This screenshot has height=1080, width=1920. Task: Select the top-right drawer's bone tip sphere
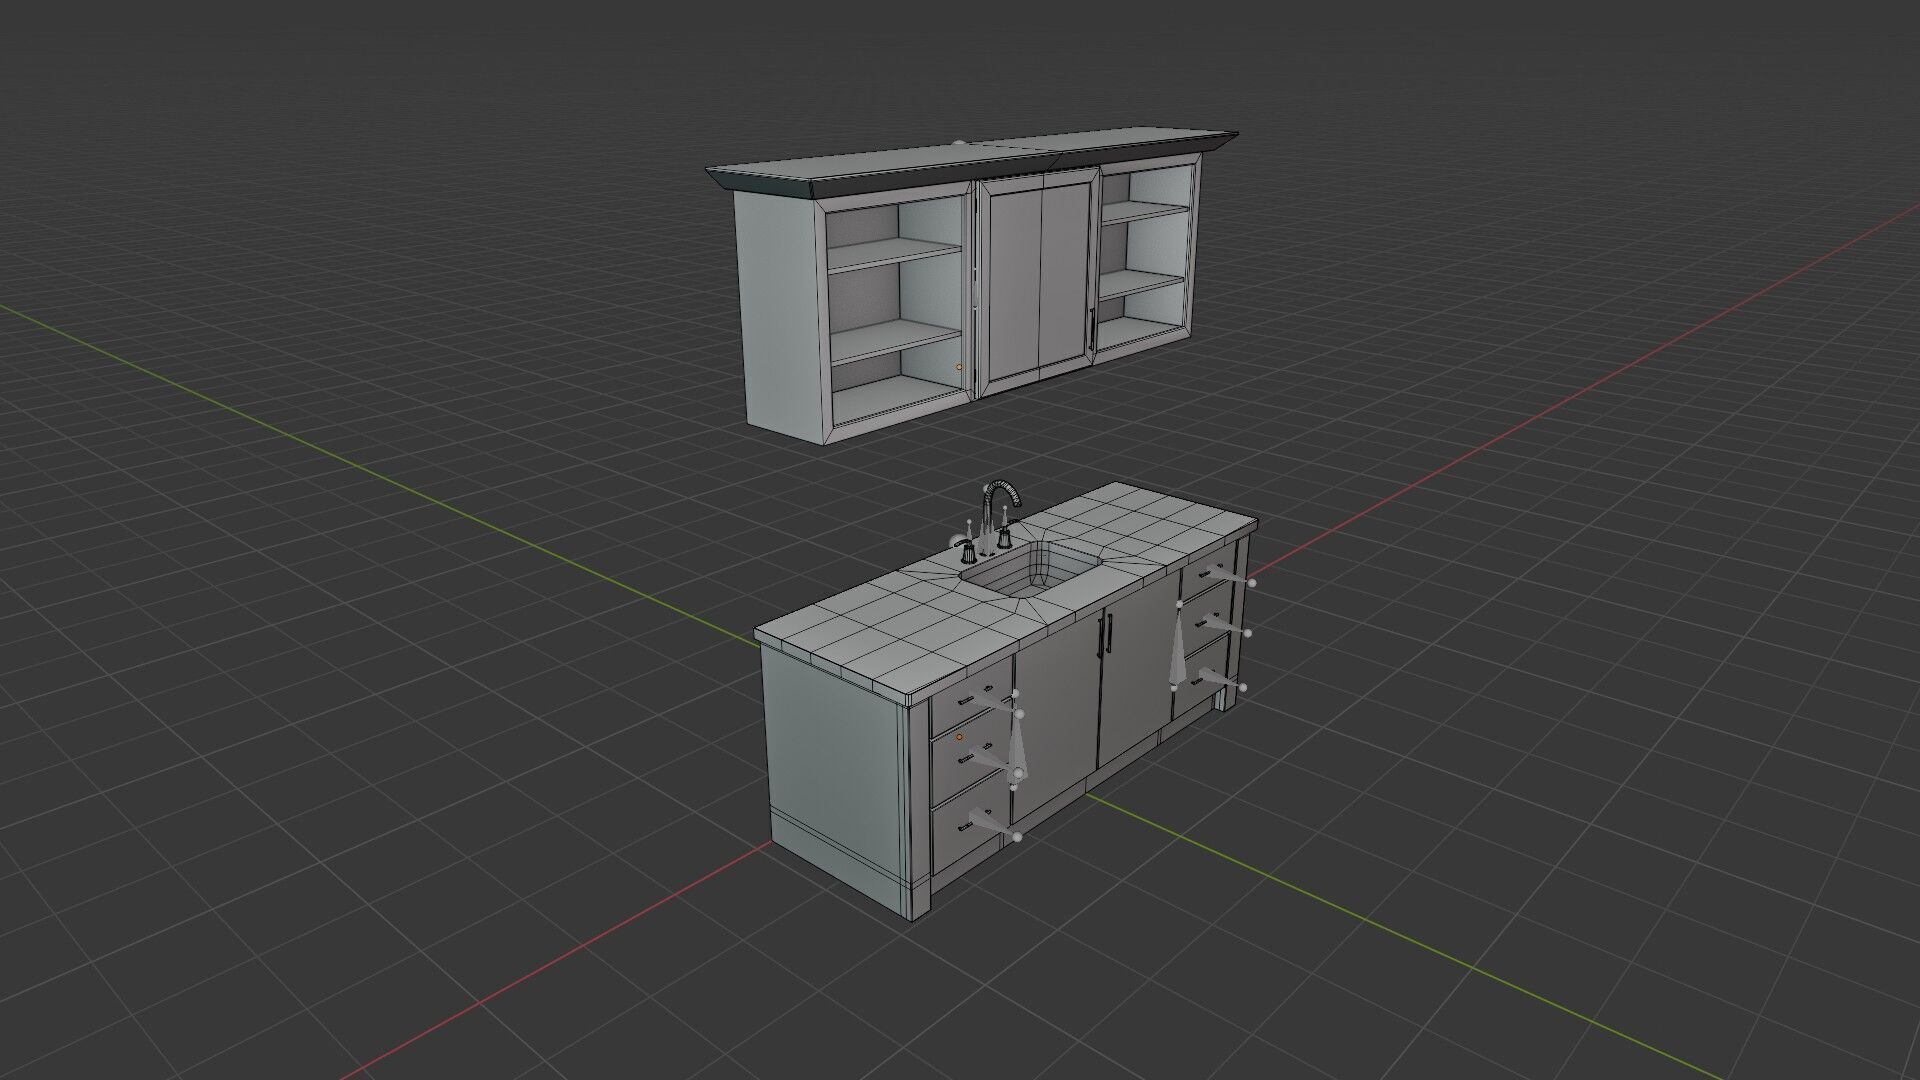coord(1251,582)
